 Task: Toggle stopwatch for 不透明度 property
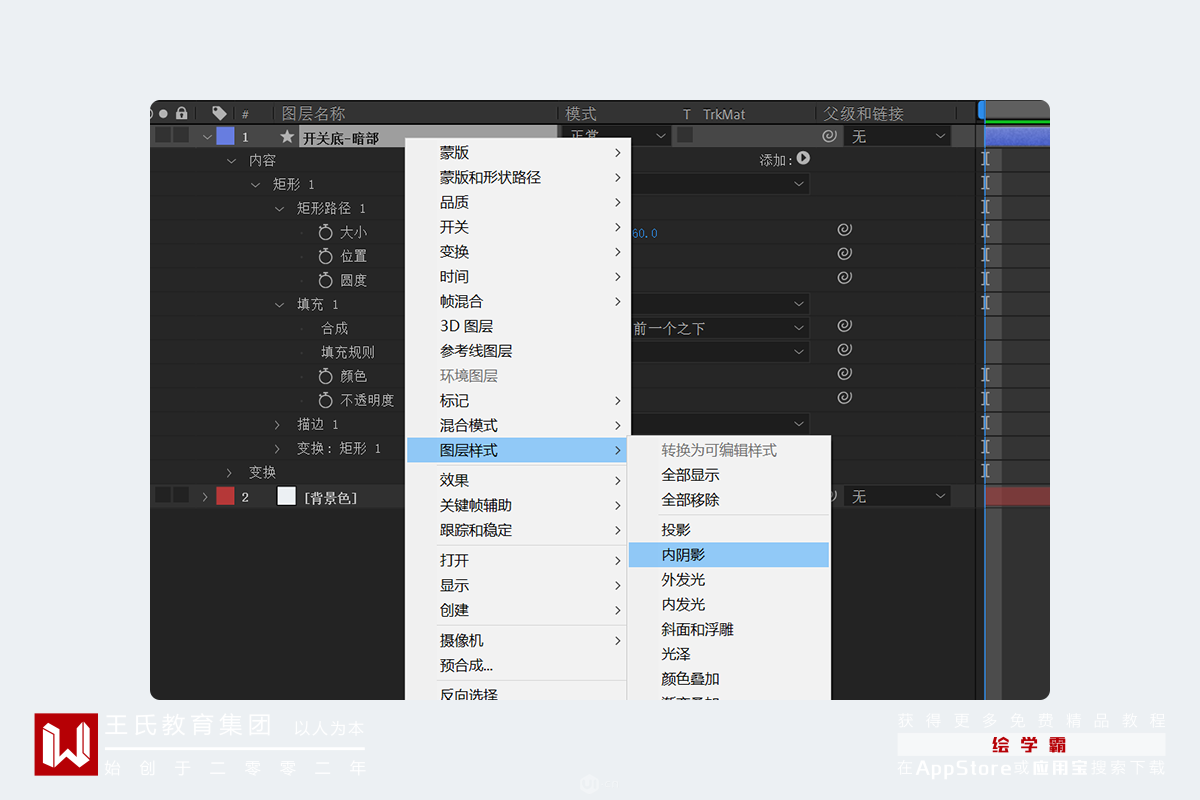click(x=325, y=400)
